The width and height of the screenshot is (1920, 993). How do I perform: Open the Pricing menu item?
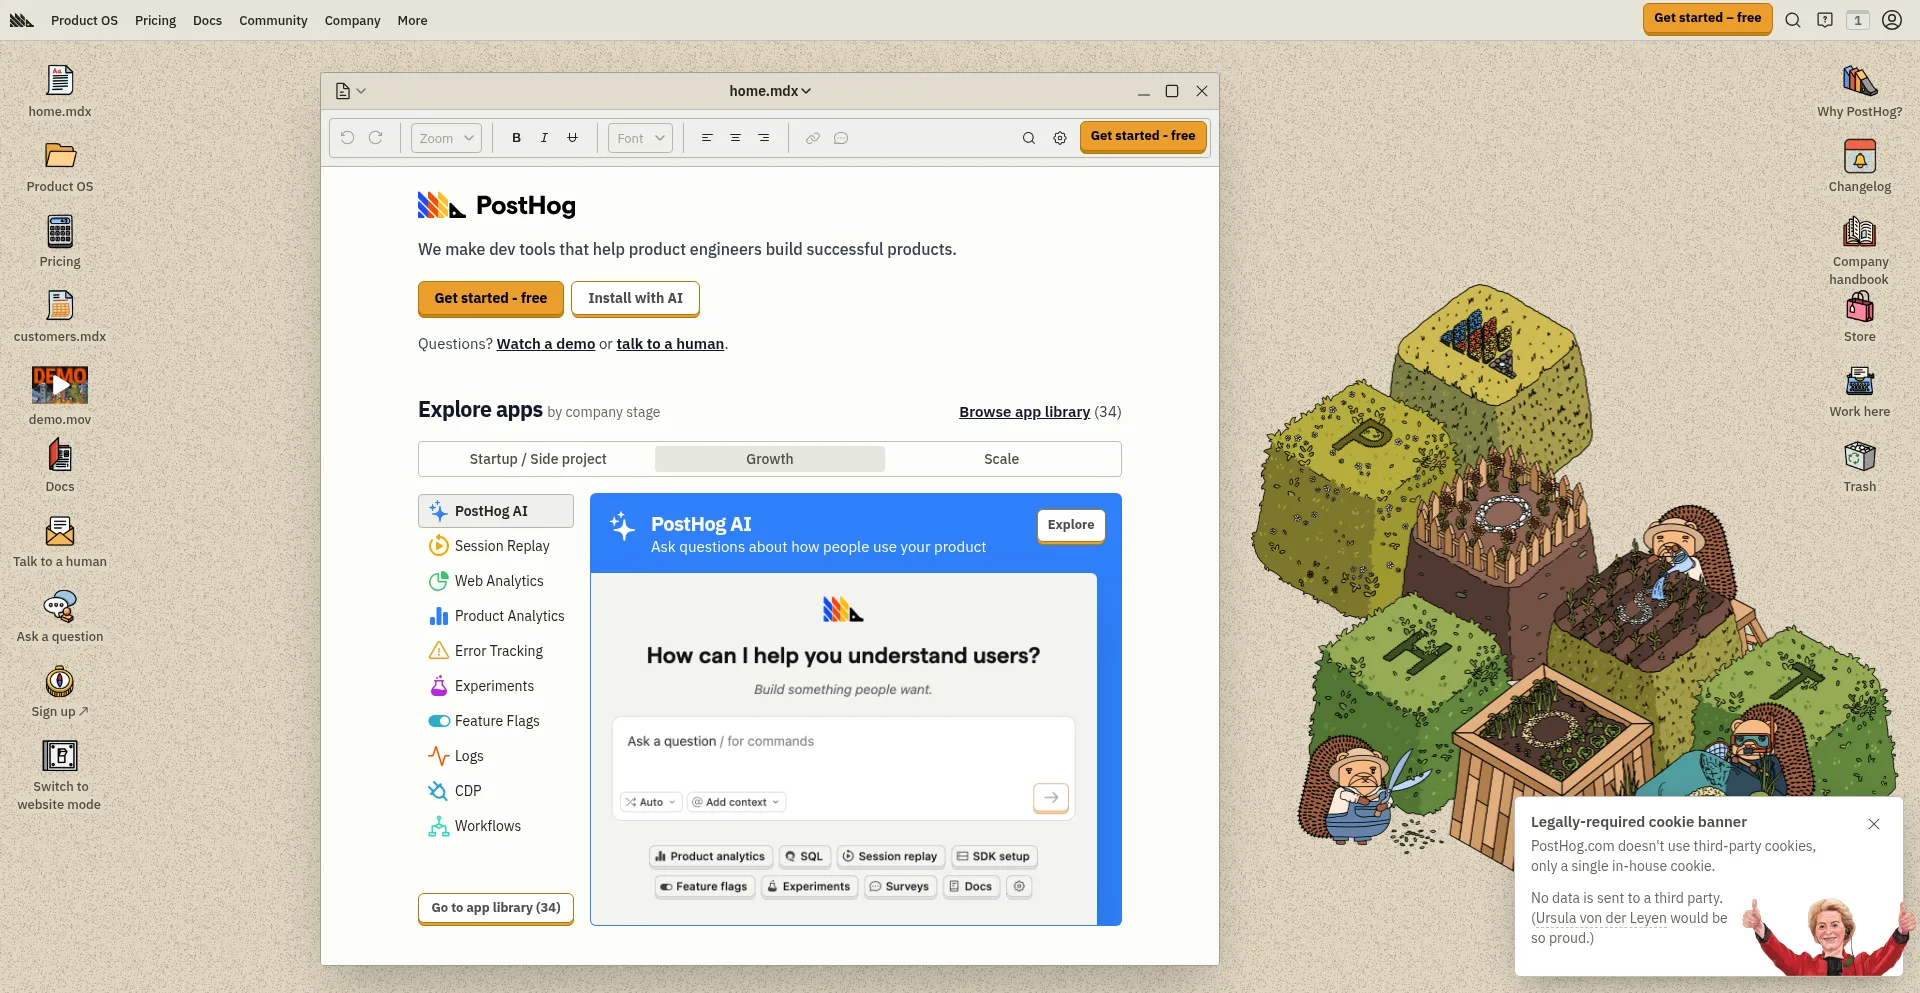155,20
